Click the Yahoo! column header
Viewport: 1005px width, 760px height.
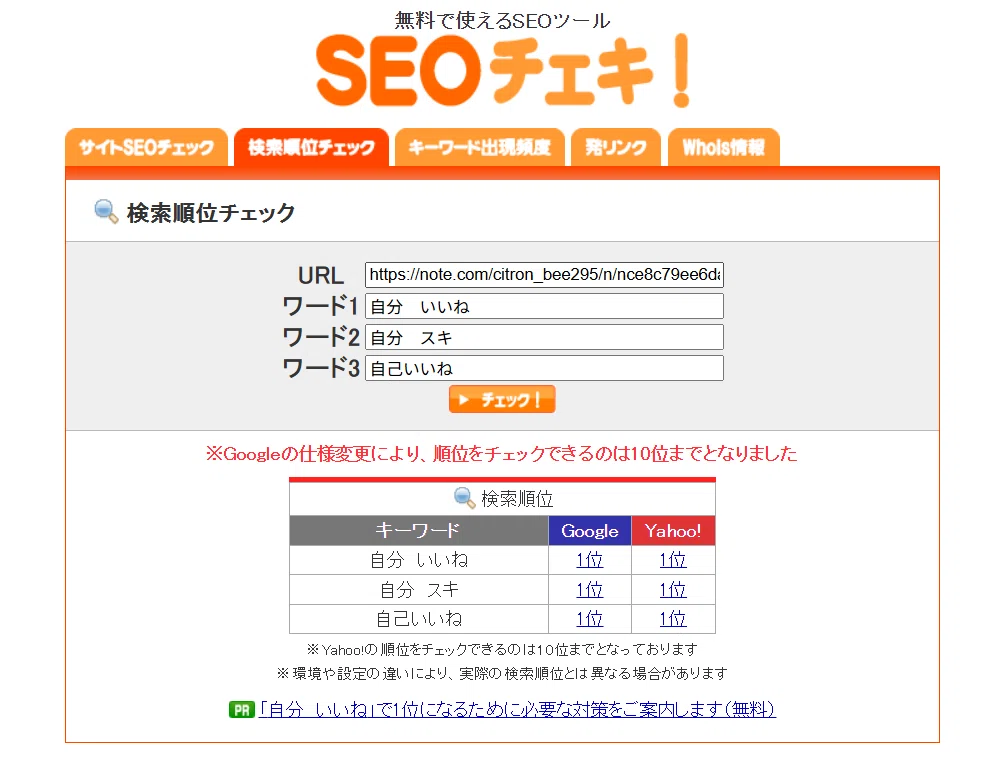tap(673, 531)
